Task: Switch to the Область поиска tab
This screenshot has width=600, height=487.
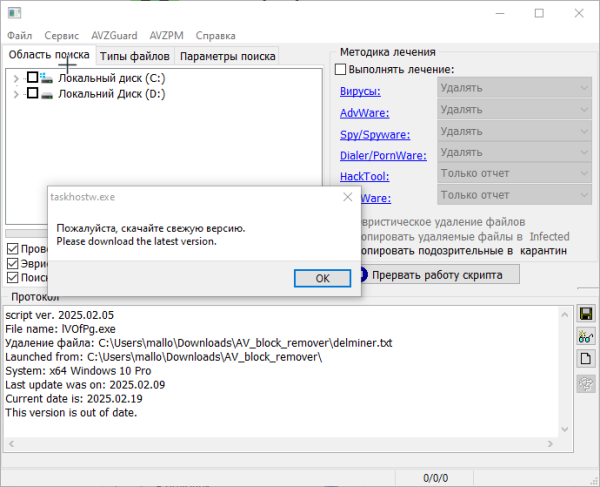Action: tap(49, 55)
